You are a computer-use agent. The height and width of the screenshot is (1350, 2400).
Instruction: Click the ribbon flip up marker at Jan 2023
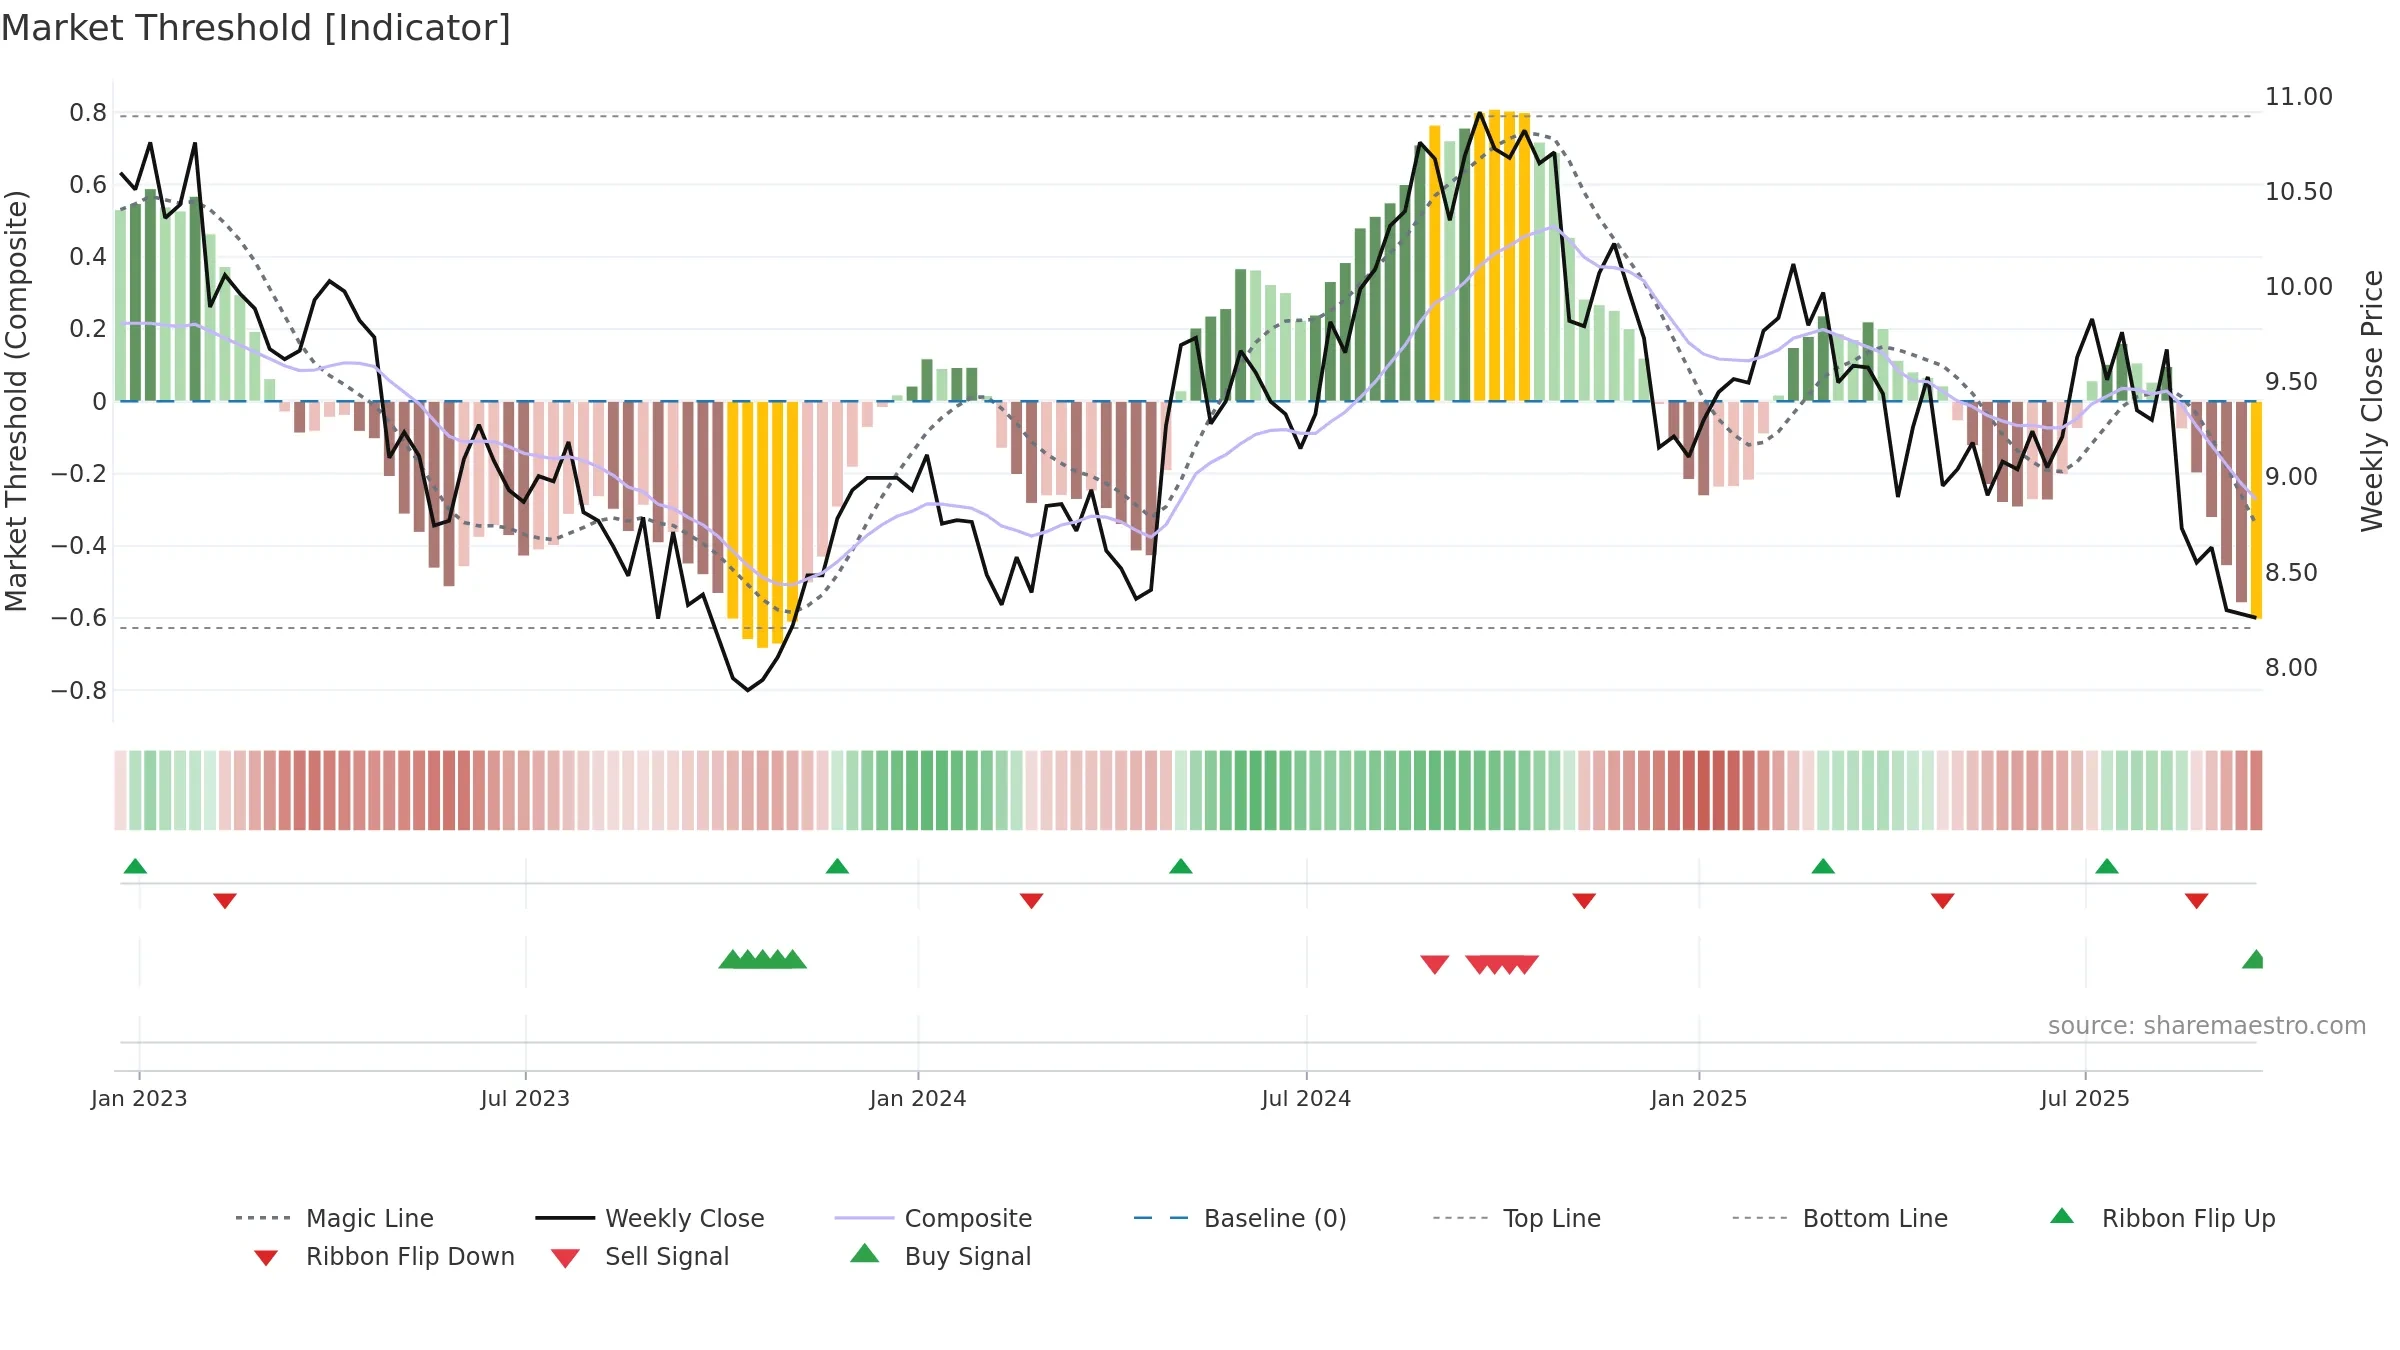click(x=135, y=866)
